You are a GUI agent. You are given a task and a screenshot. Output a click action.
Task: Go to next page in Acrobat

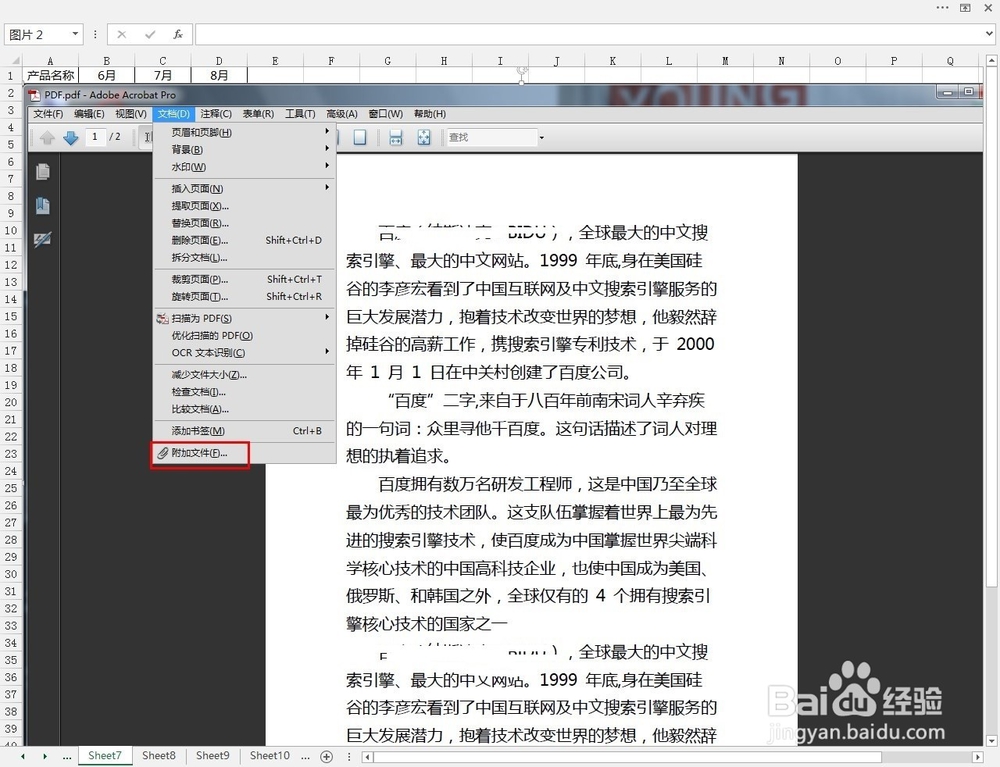tap(71, 137)
